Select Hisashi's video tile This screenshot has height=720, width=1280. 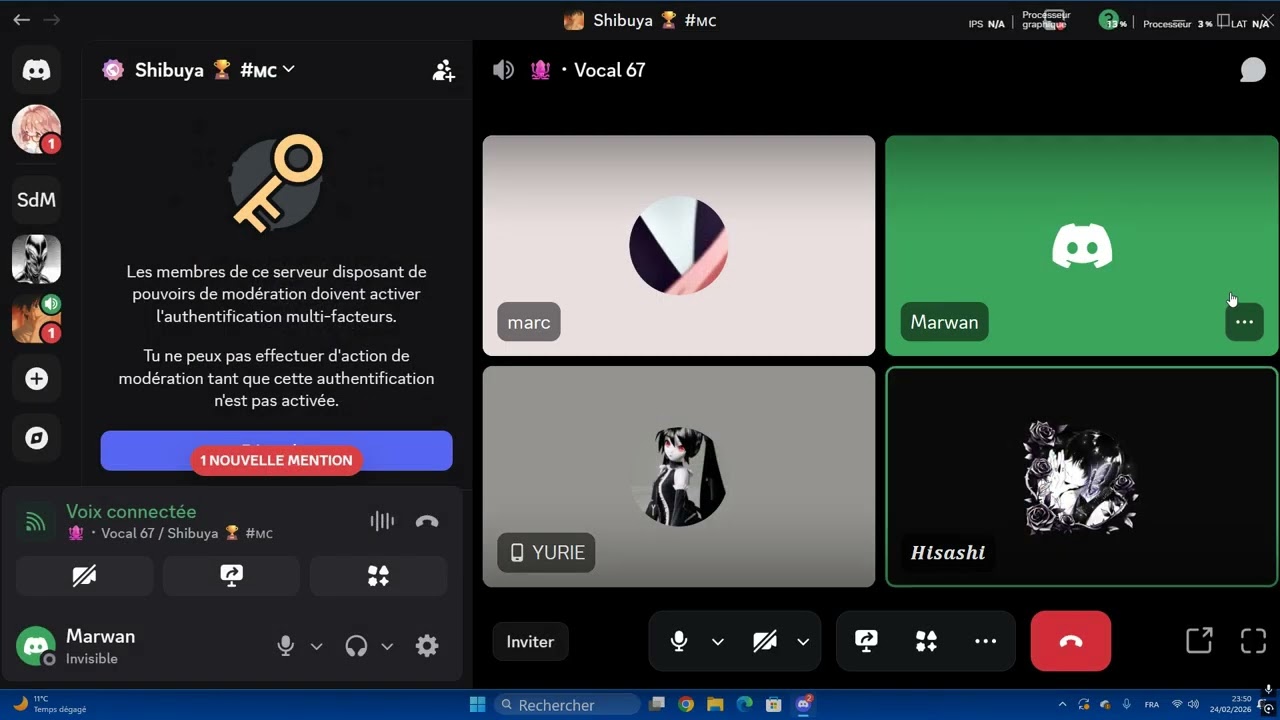[x=1082, y=476]
